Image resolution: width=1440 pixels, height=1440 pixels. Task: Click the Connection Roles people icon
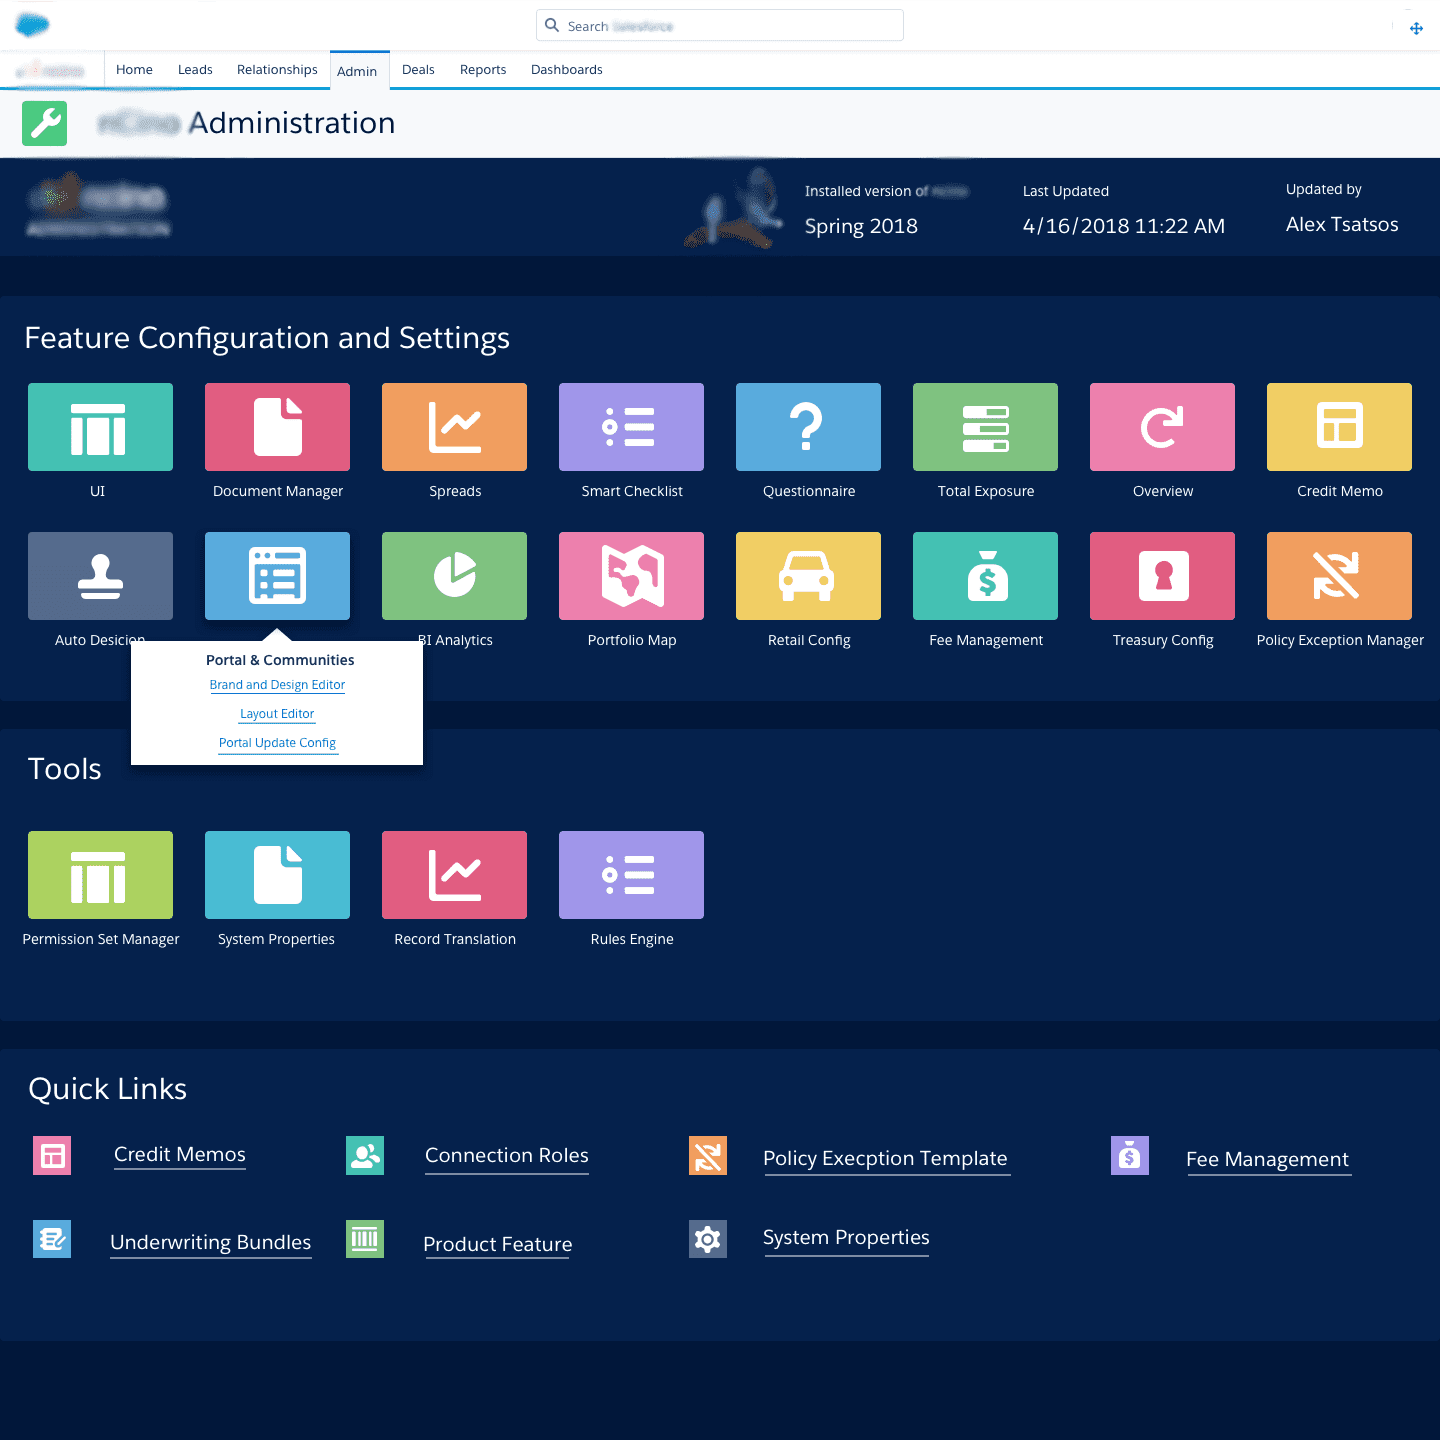coord(365,1156)
